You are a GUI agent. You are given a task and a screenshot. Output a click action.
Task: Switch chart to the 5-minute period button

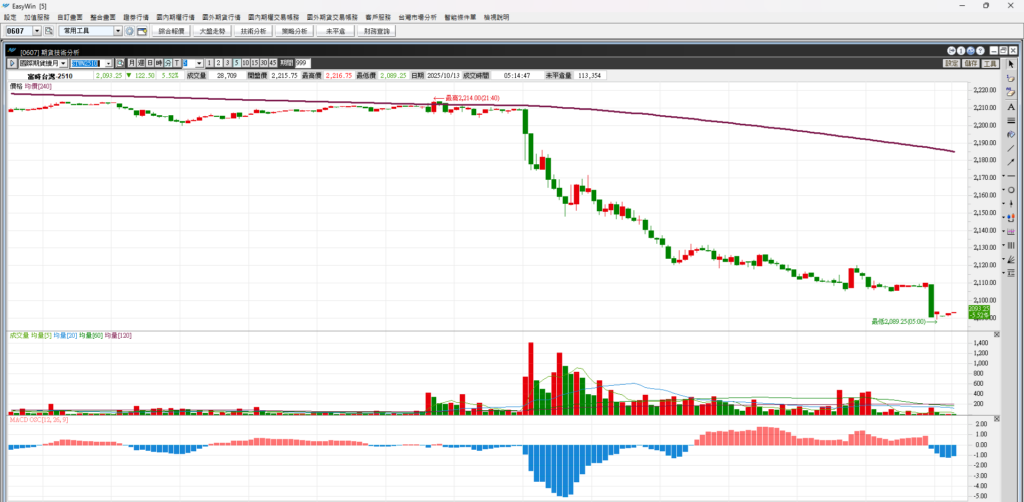click(x=236, y=63)
